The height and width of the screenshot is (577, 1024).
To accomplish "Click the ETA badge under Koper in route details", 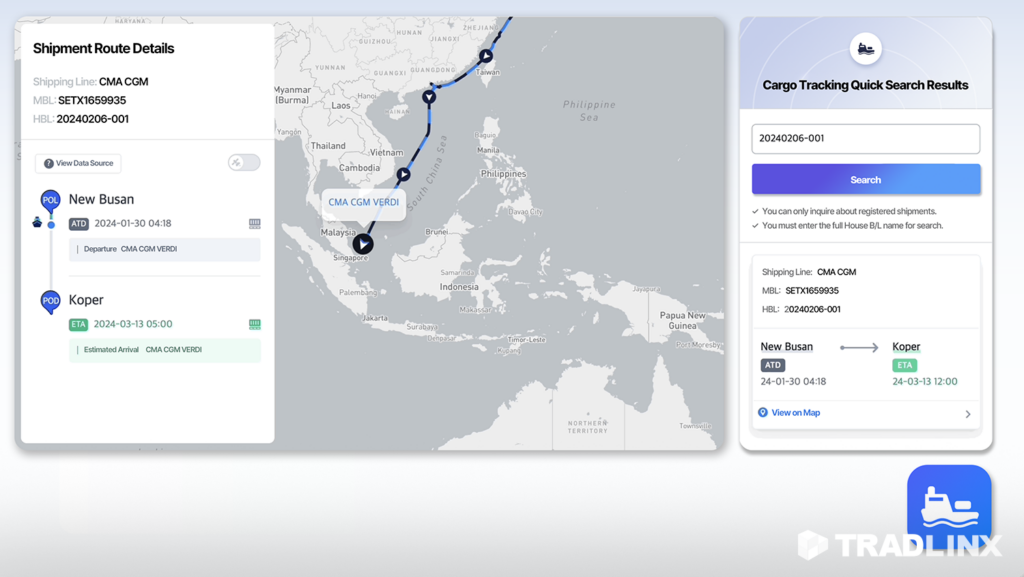I will click(78, 324).
